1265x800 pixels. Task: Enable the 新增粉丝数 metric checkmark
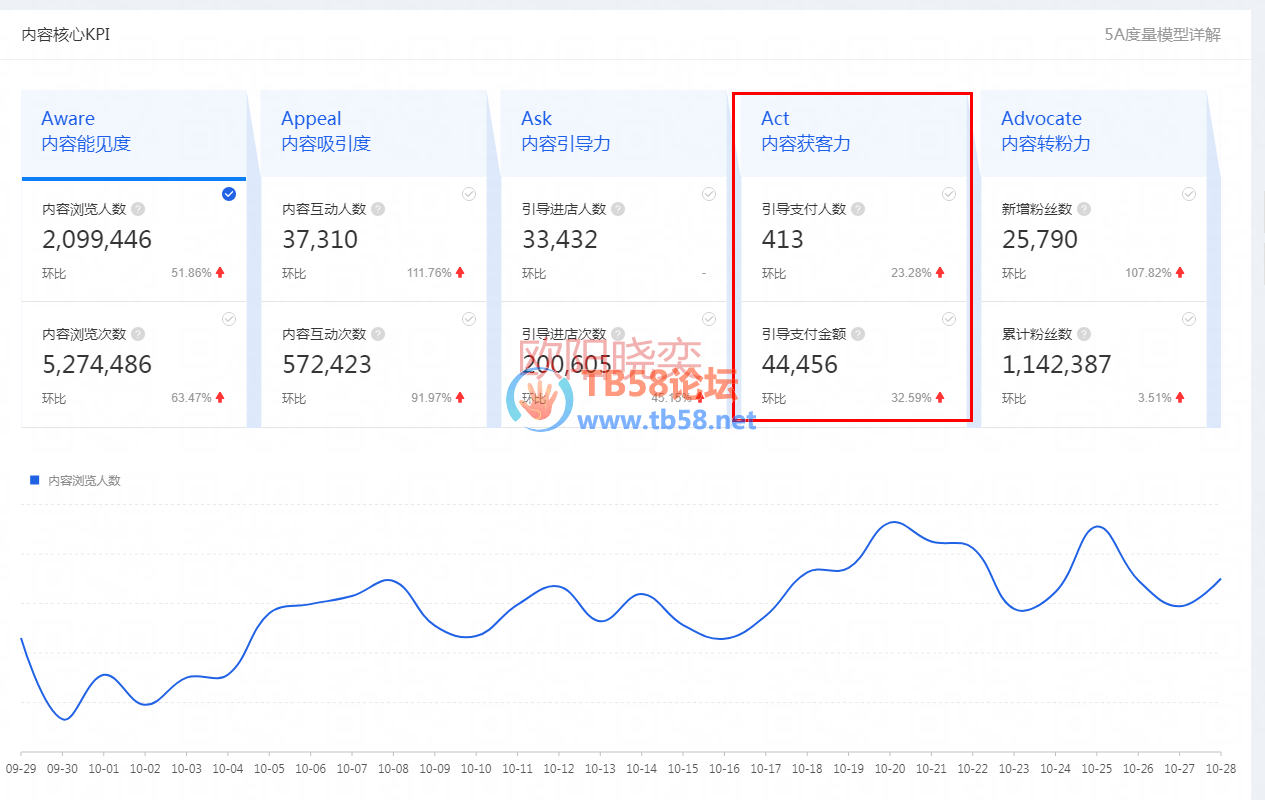(x=1189, y=194)
